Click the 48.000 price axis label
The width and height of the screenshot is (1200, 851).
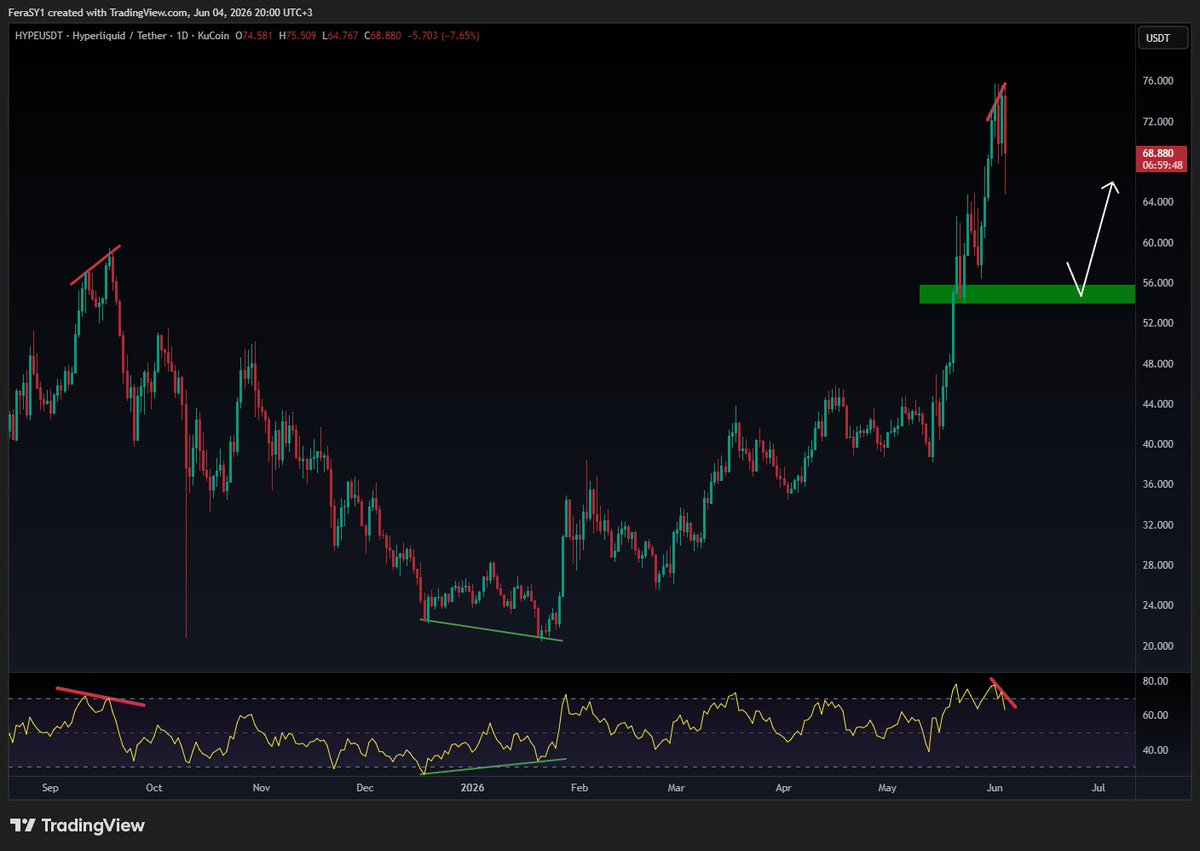coord(1160,364)
